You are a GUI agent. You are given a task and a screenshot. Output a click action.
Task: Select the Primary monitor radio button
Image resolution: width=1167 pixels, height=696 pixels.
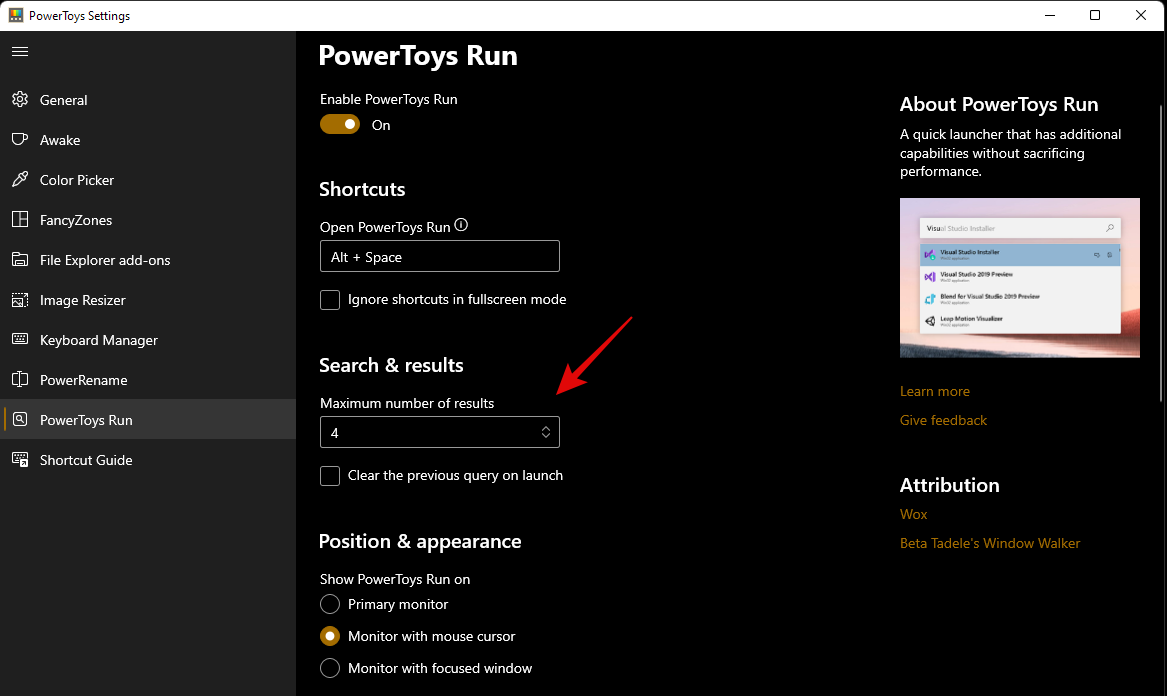click(x=330, y=604)
